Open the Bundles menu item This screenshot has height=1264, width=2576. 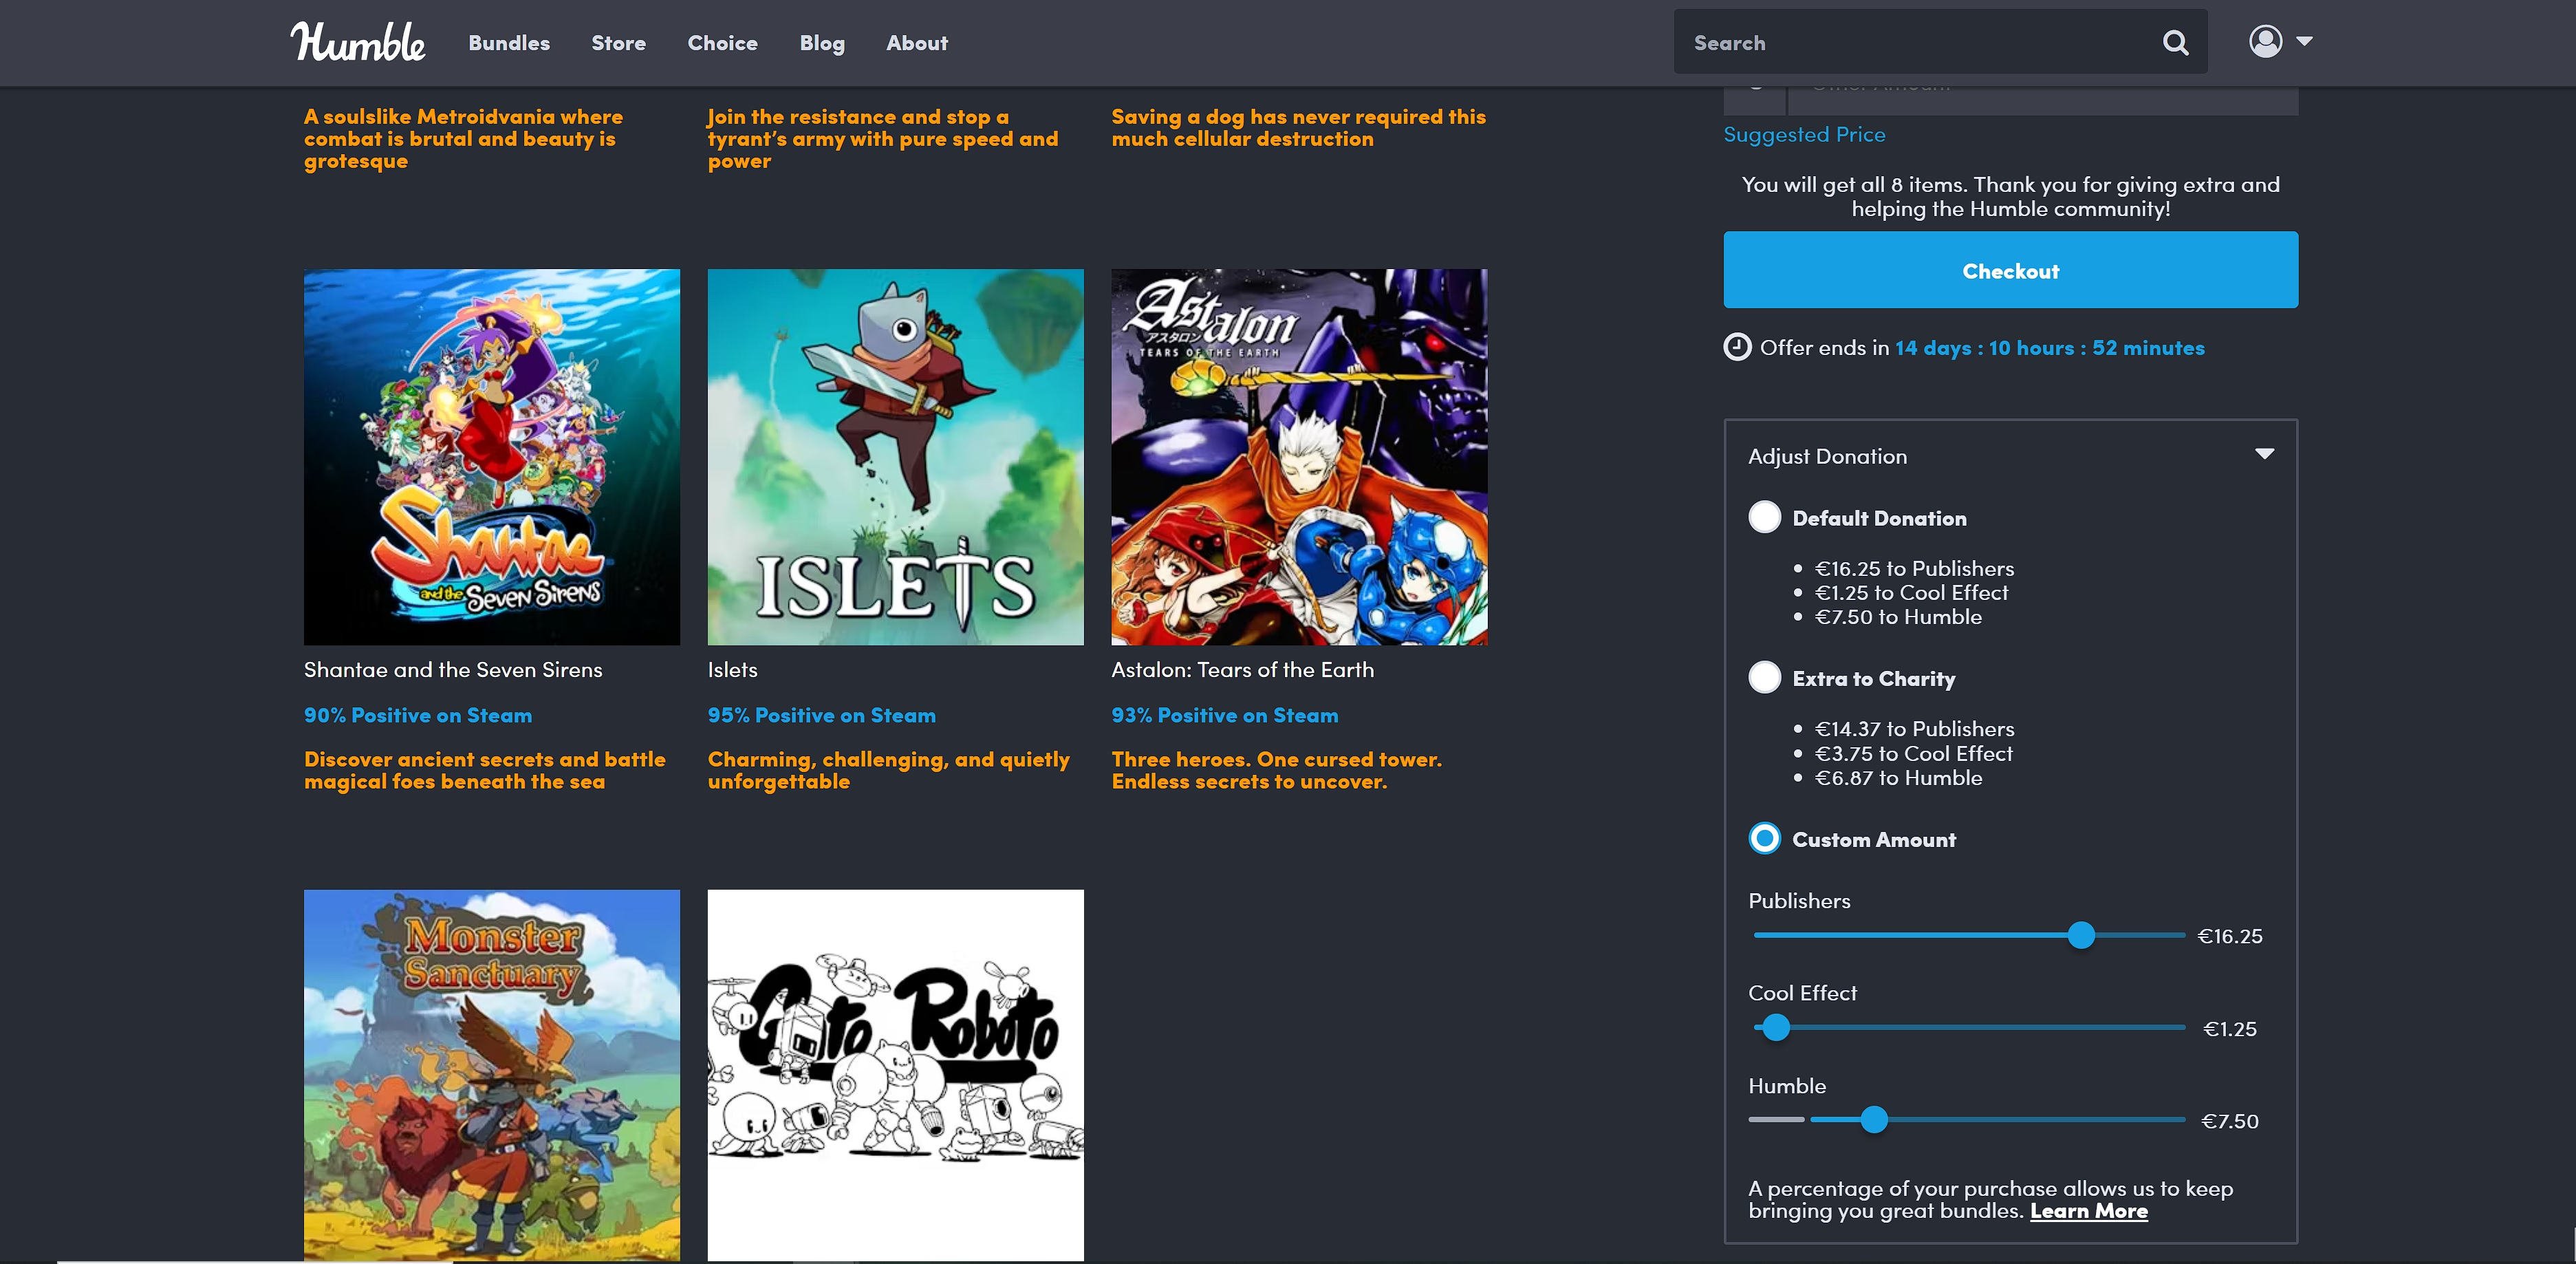point(509,43)
